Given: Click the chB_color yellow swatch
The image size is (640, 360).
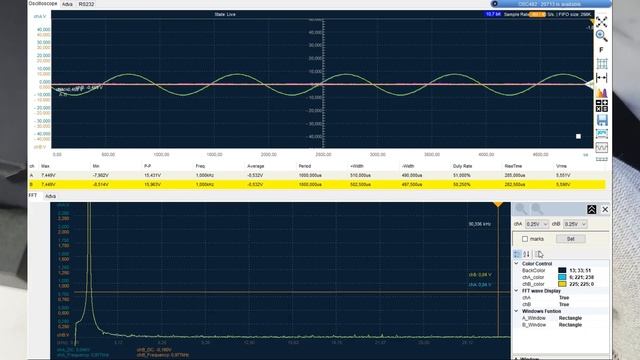Looking at the screenshot, I should click(562, 284).
